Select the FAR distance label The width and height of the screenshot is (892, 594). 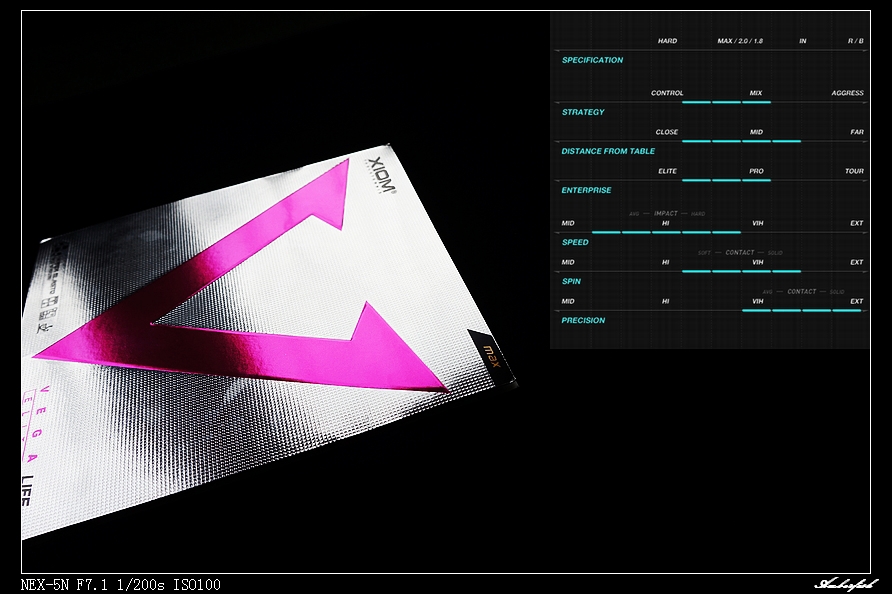857,132
